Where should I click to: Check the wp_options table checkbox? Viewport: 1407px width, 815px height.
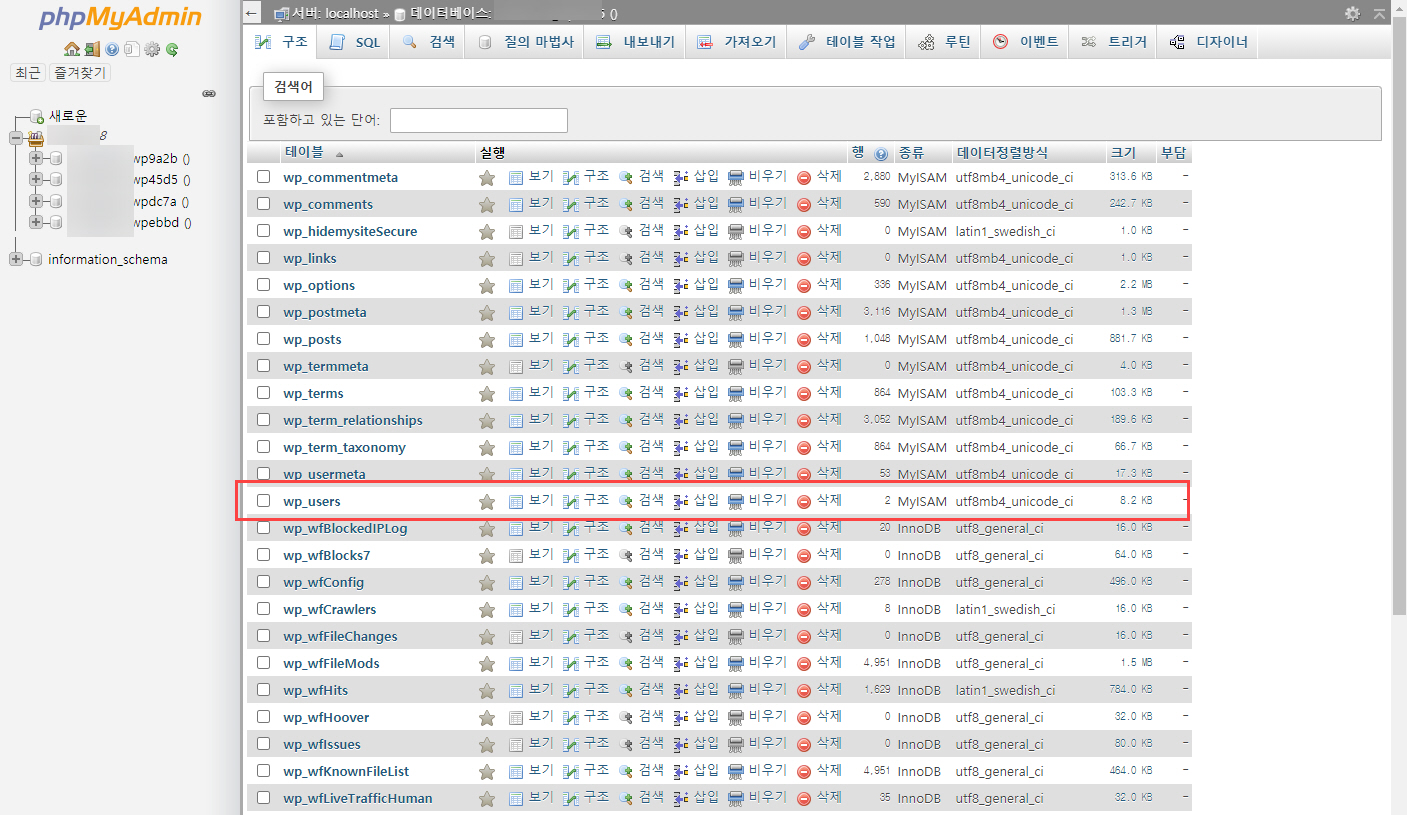point(264,285)
